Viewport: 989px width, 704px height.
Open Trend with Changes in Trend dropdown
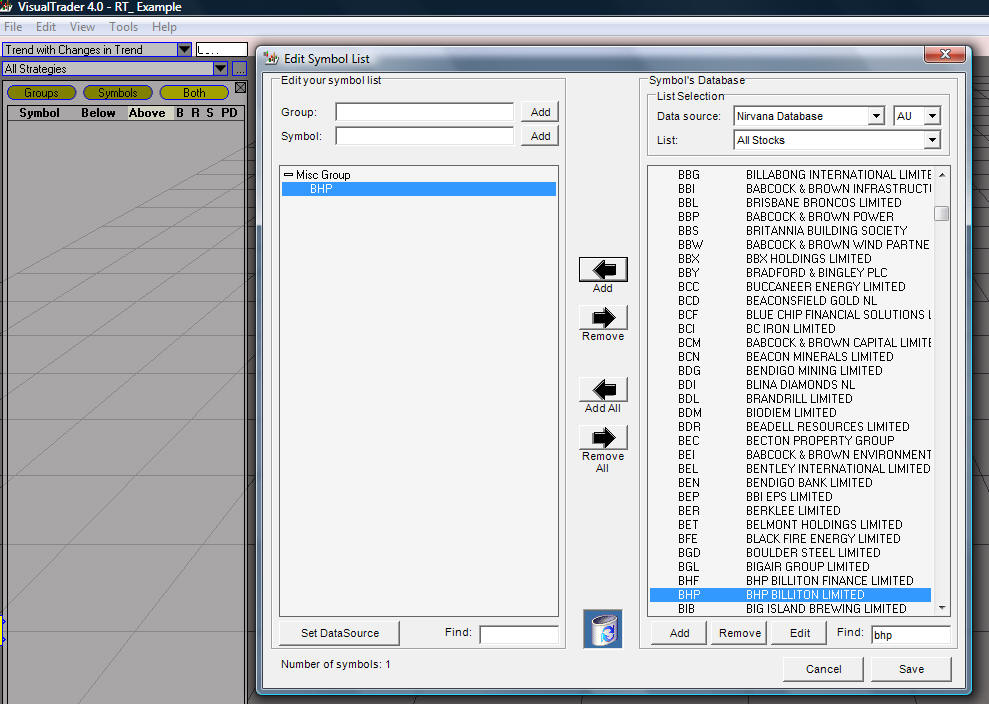point(184,49)
